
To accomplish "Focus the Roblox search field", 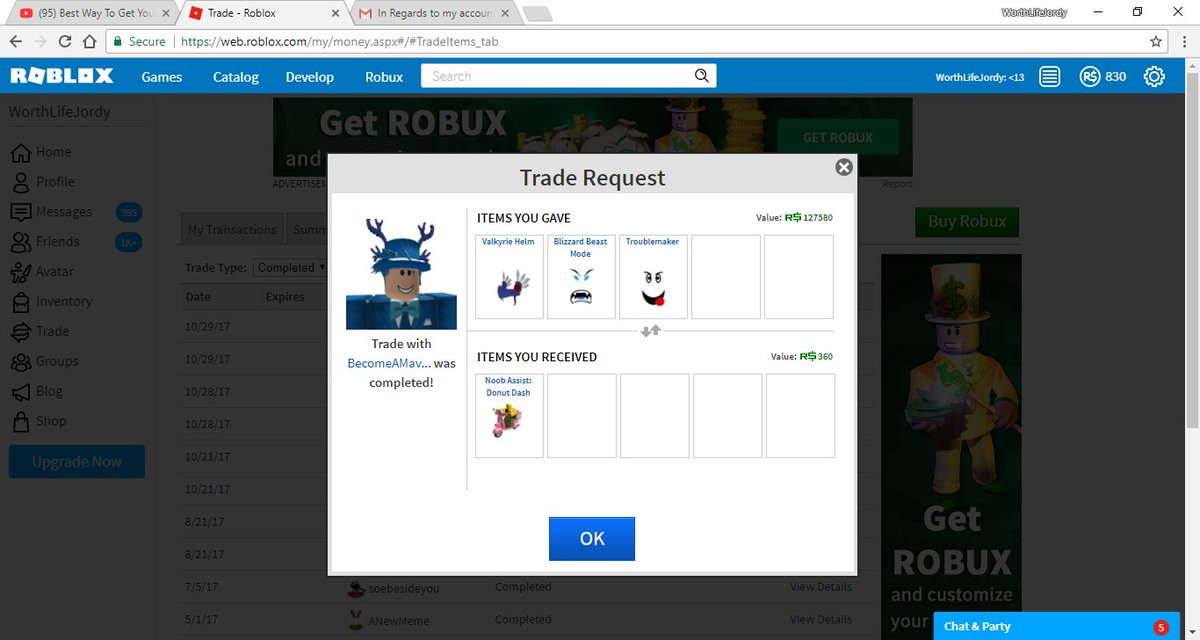I will click(556, 76).
